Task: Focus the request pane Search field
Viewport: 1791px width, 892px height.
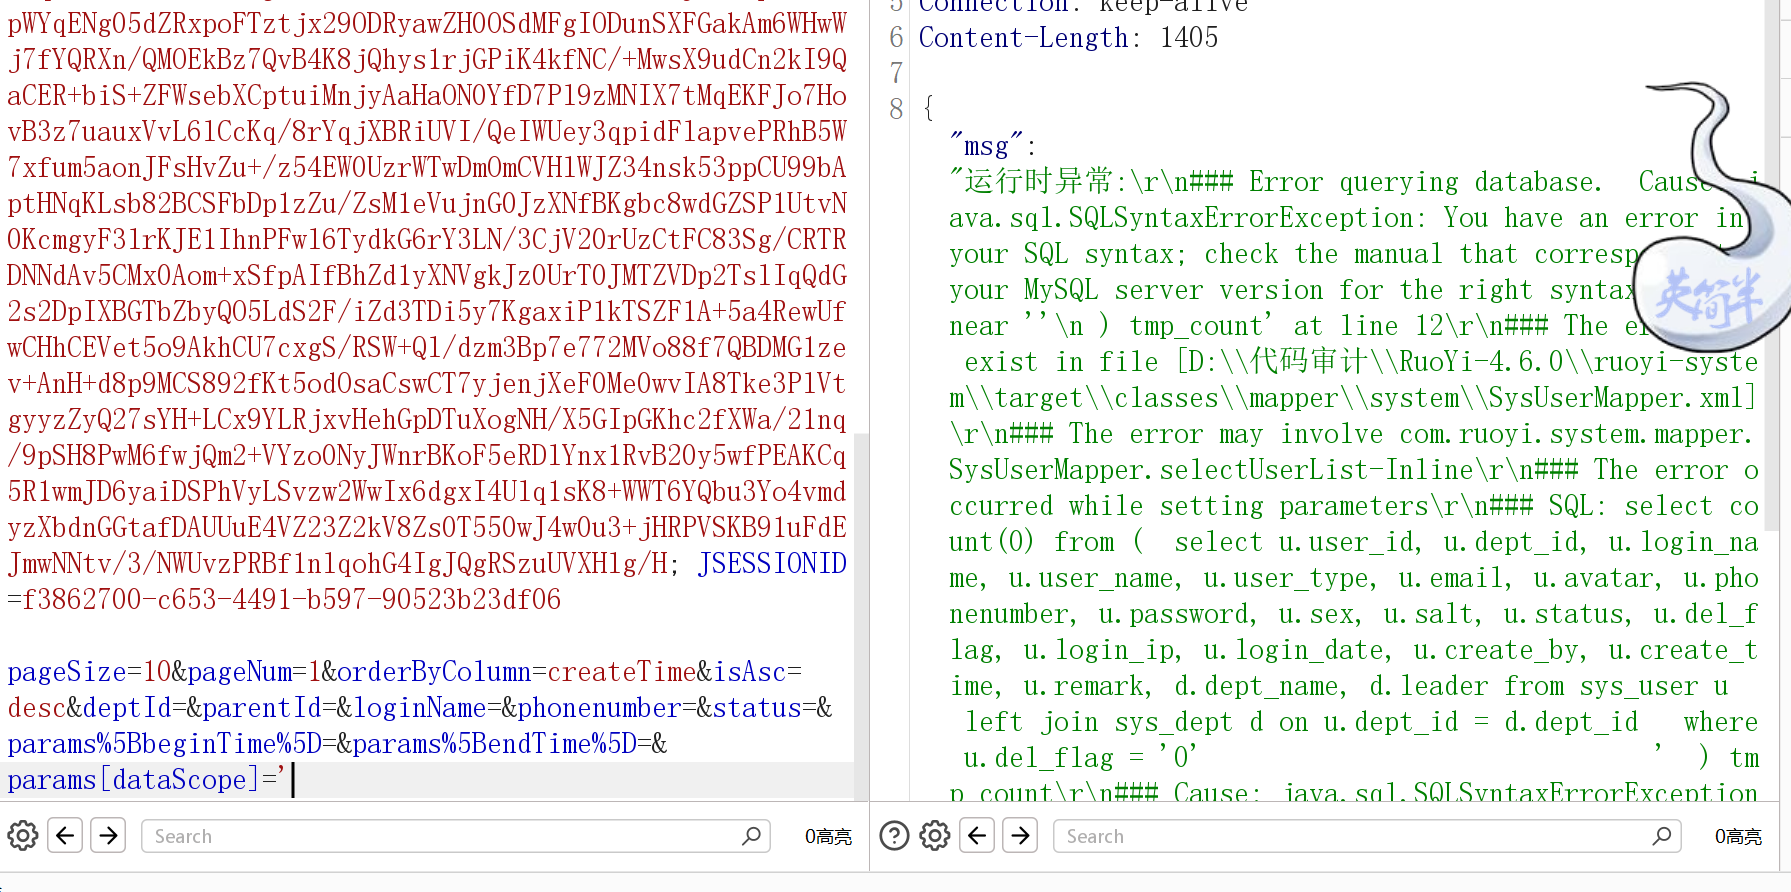Action: click(456, 836)
